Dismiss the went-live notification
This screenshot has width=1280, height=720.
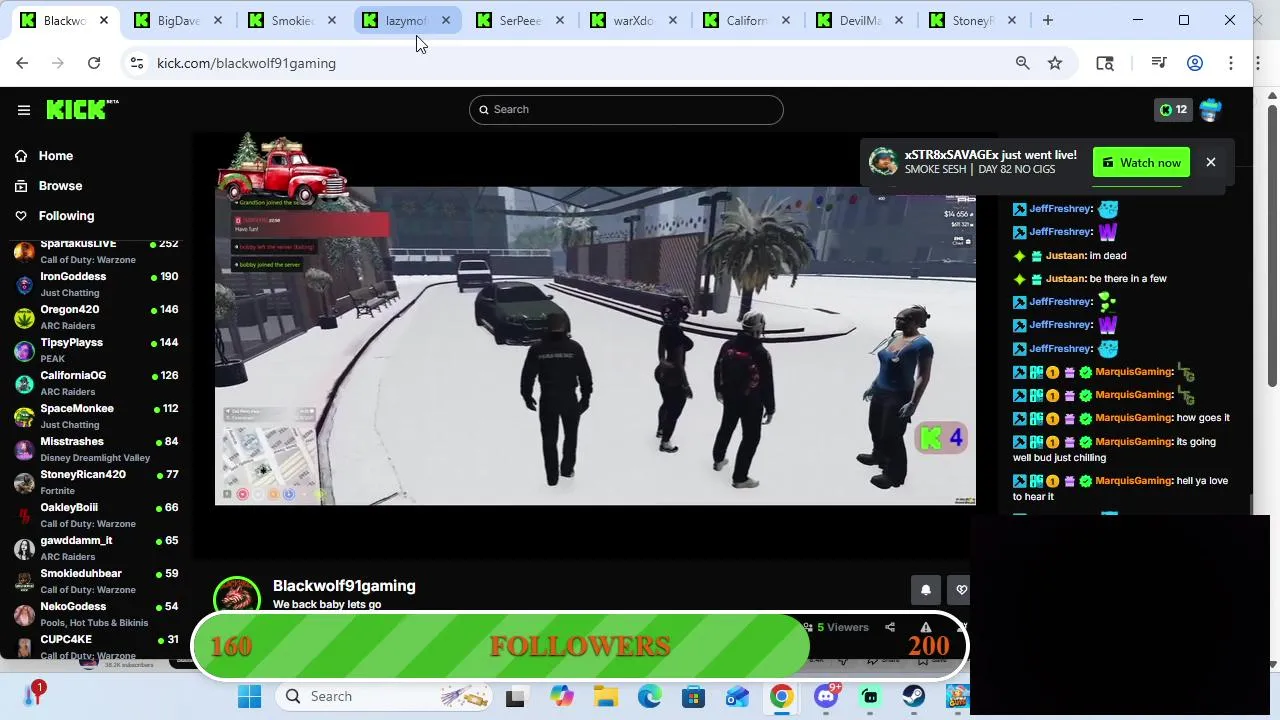[1210, 162]
